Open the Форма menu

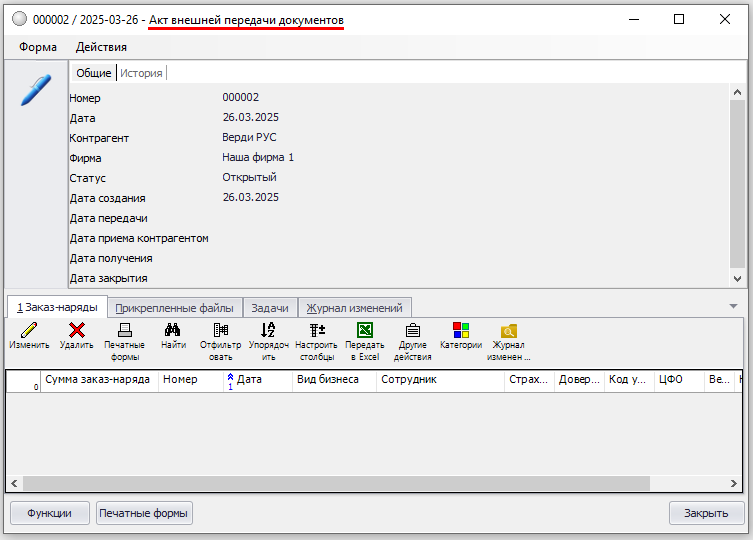pos(37,47)
